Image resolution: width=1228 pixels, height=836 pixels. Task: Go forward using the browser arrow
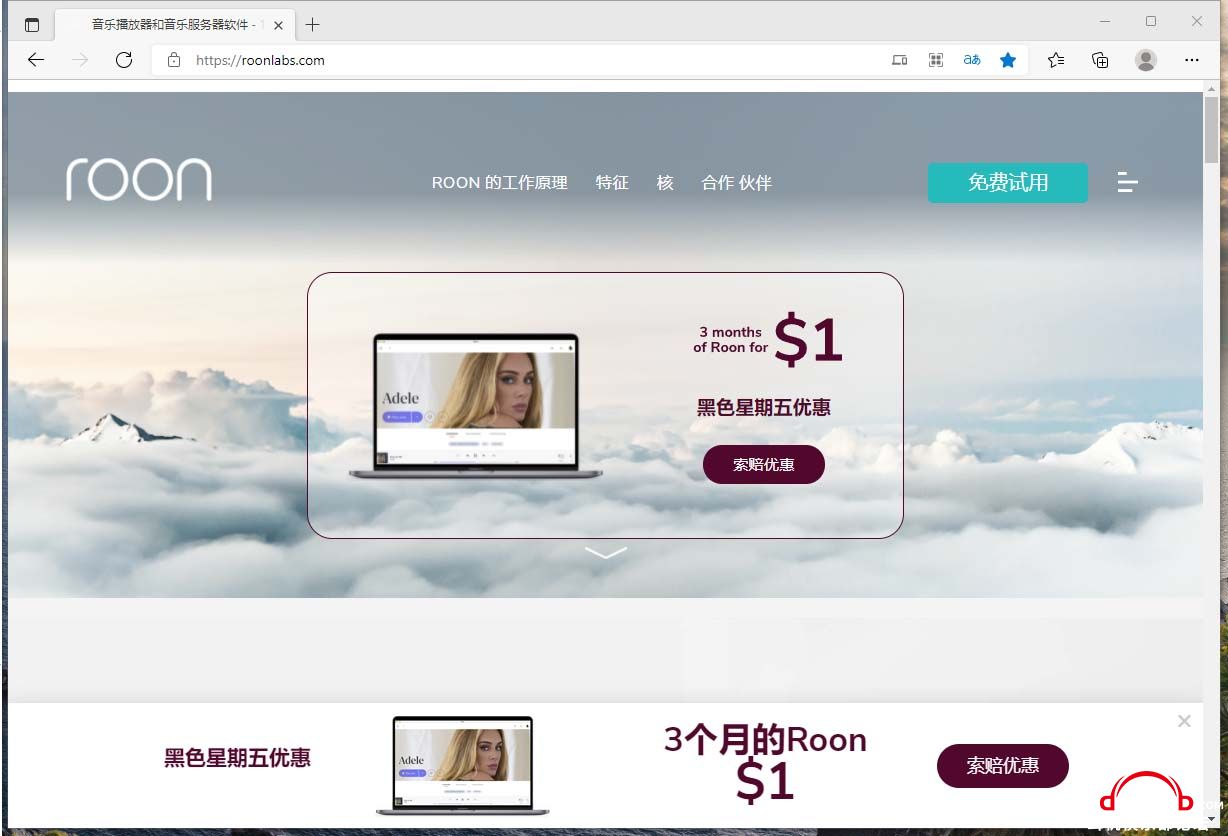point(80,60)
